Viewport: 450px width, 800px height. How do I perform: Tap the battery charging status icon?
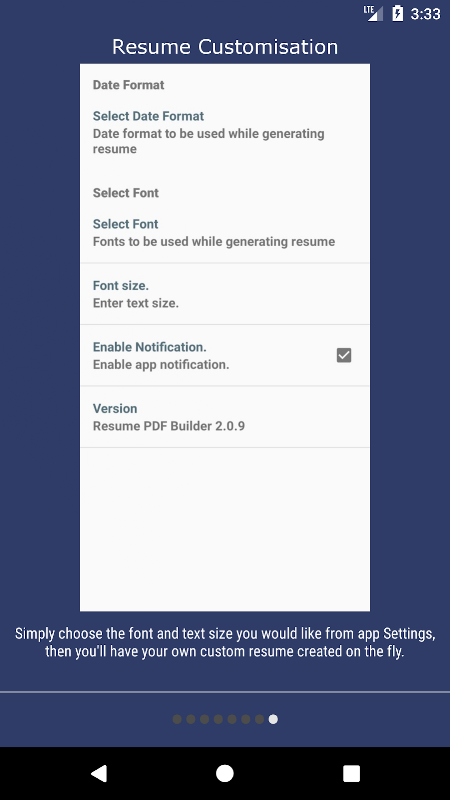397,13
